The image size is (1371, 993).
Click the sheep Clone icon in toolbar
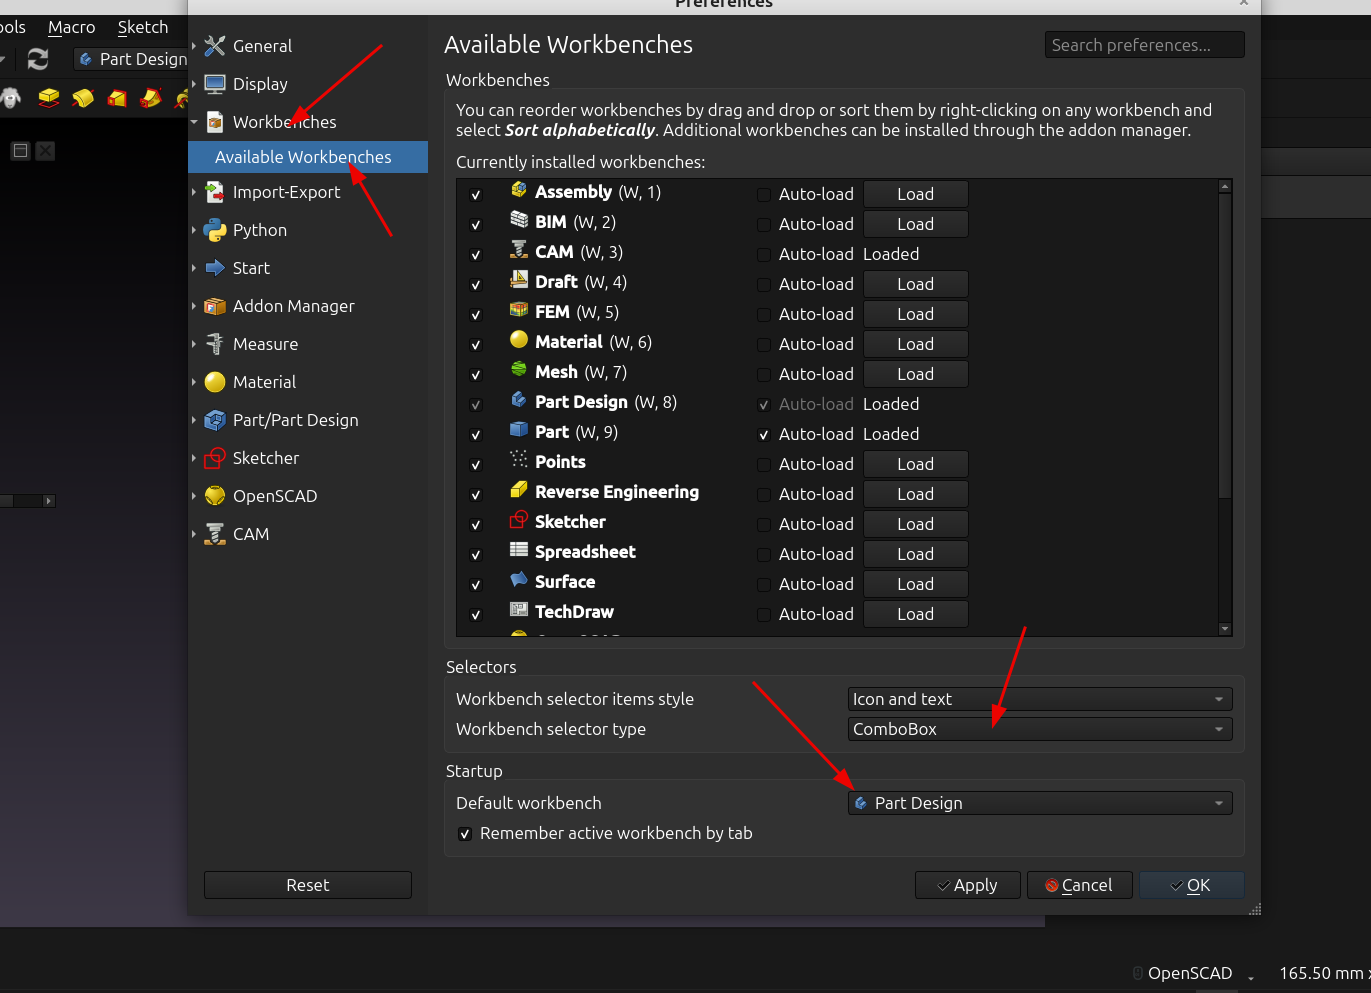pyautogui.click(x=10, y=97)
